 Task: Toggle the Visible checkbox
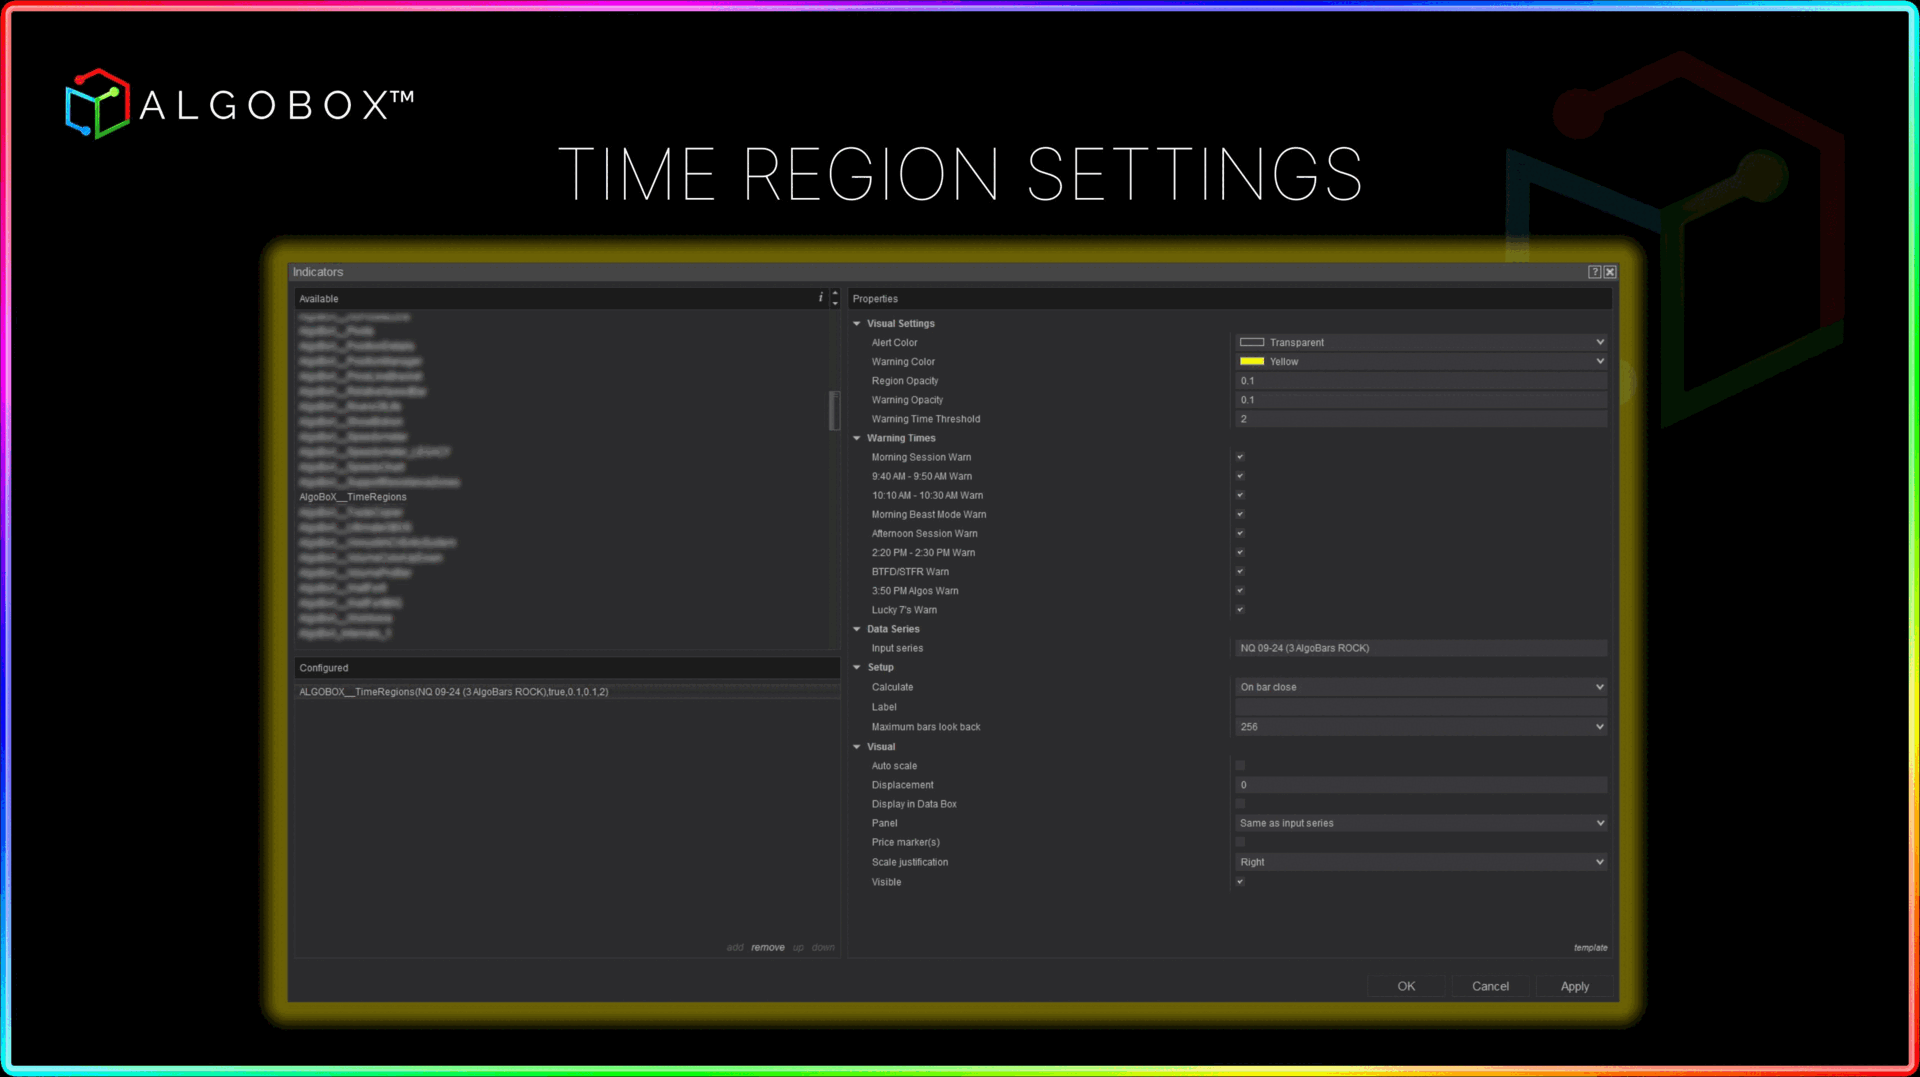pos(1240,882)
